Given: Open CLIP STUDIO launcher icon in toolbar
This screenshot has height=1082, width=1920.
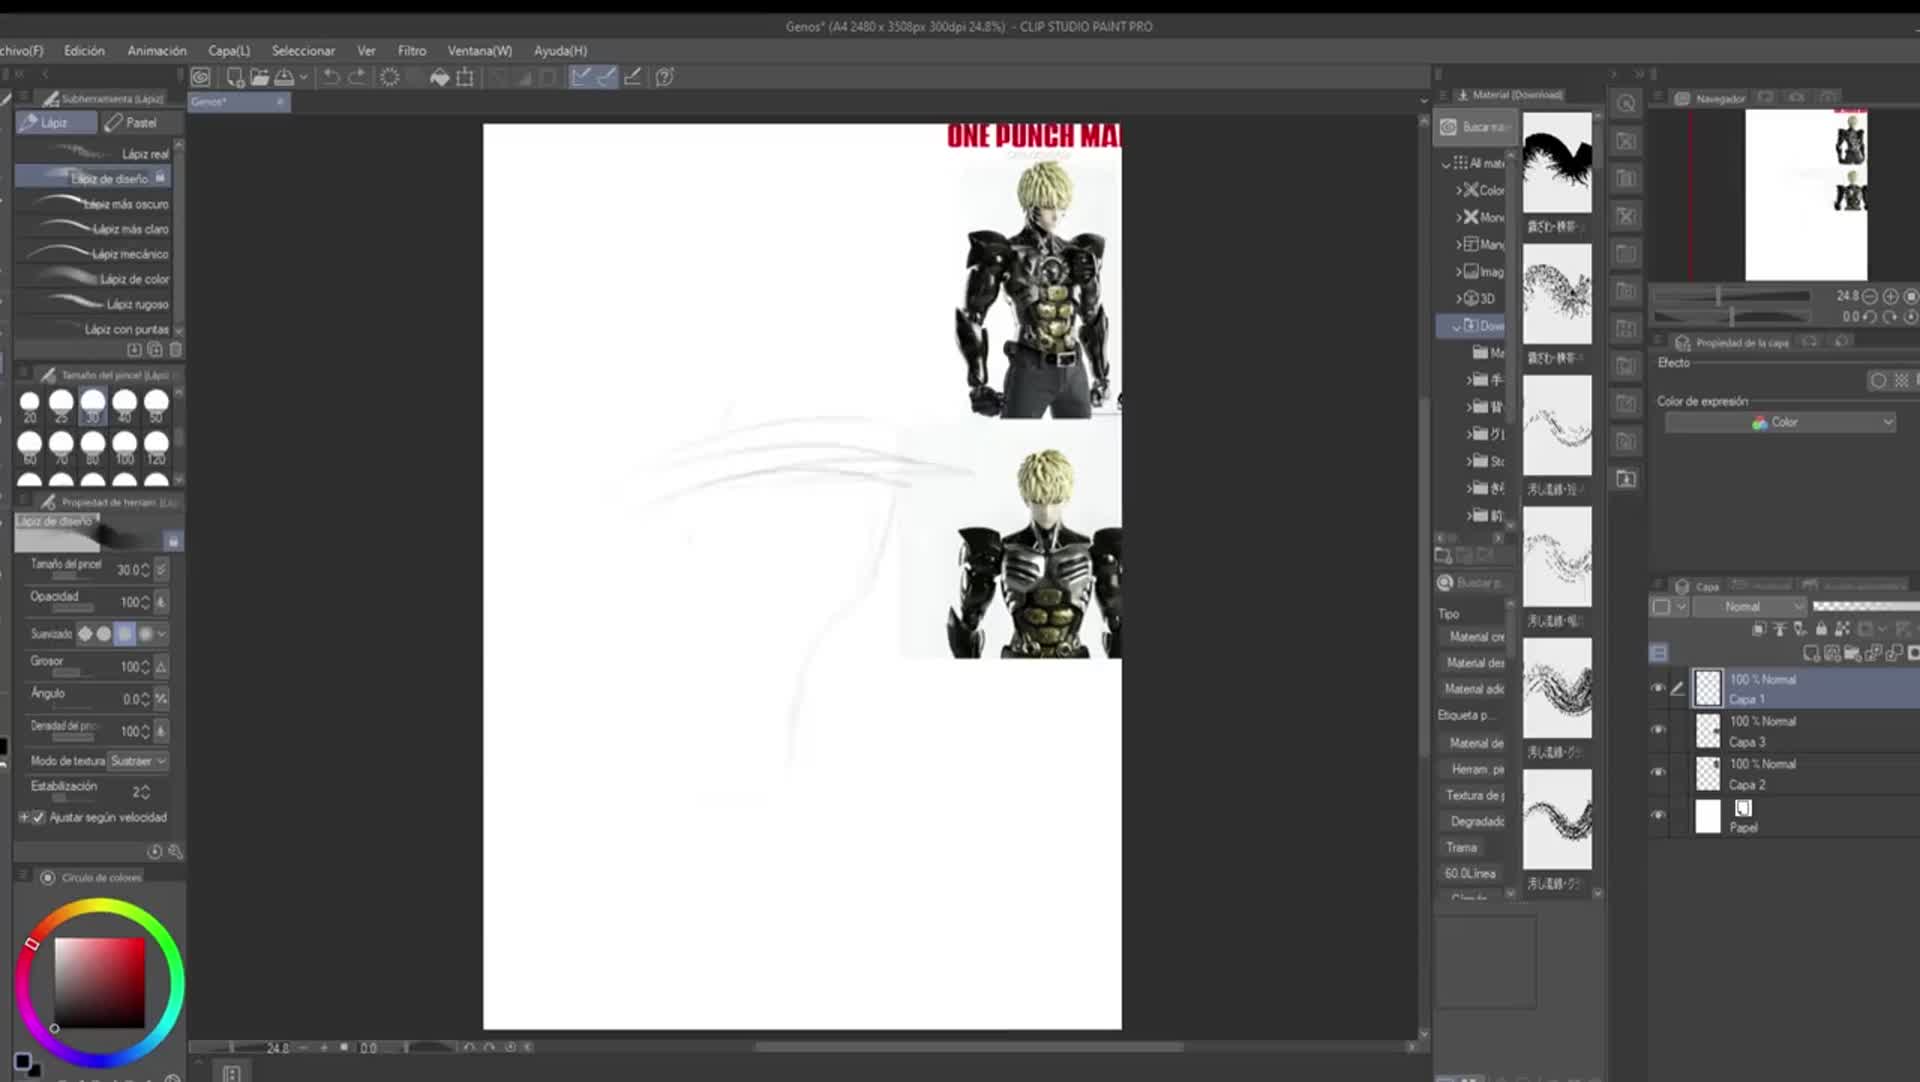Looking at the screenshot, I should pyautogui.click(x=201, y=77).
